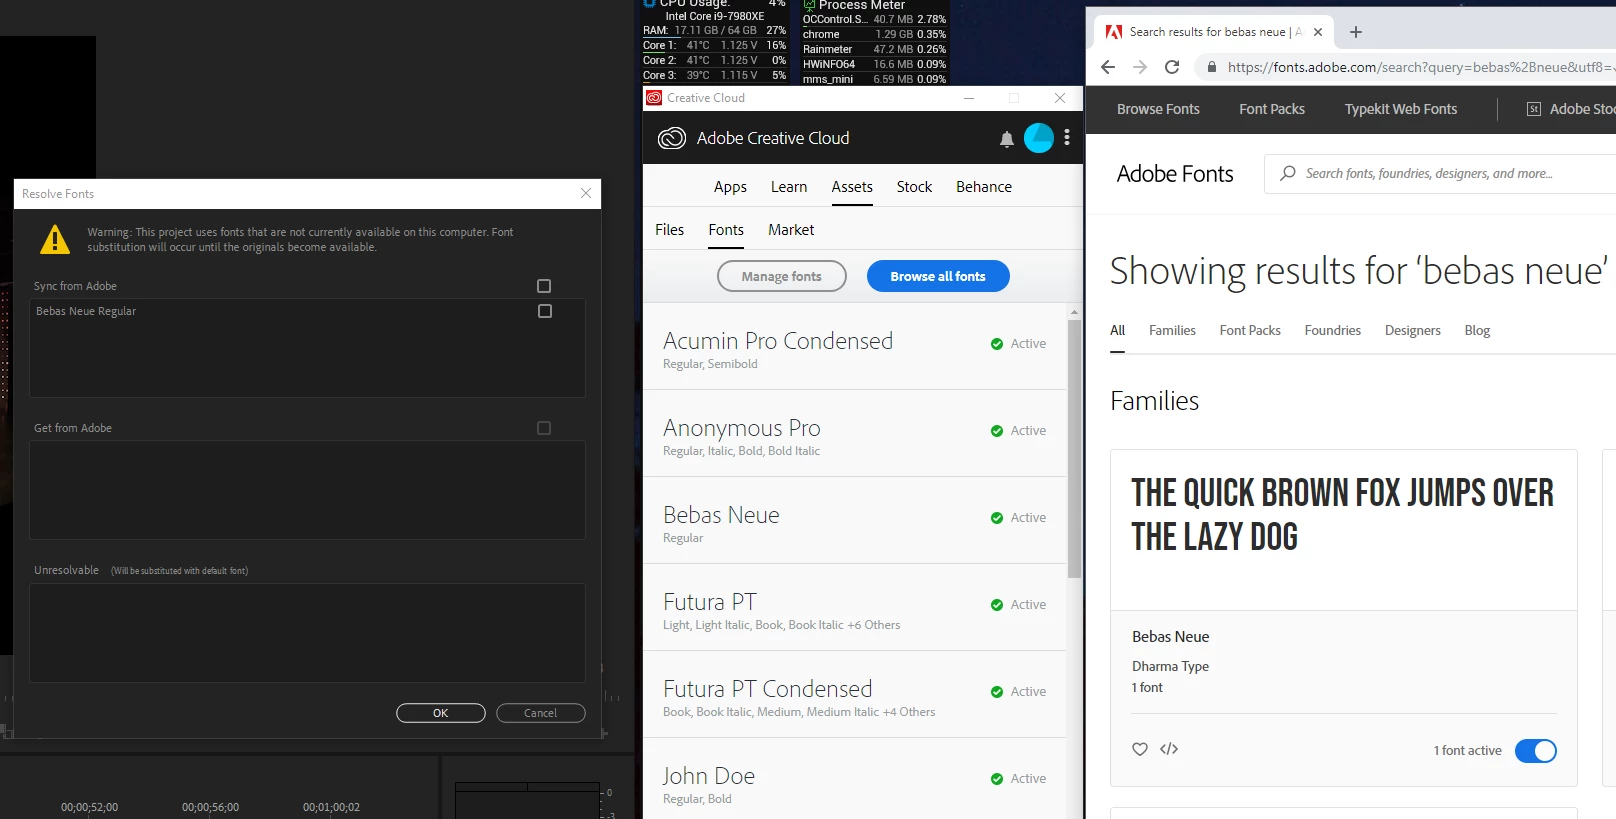
Task: Close the Resolve Fonts dialog
Action: (586, 193)
